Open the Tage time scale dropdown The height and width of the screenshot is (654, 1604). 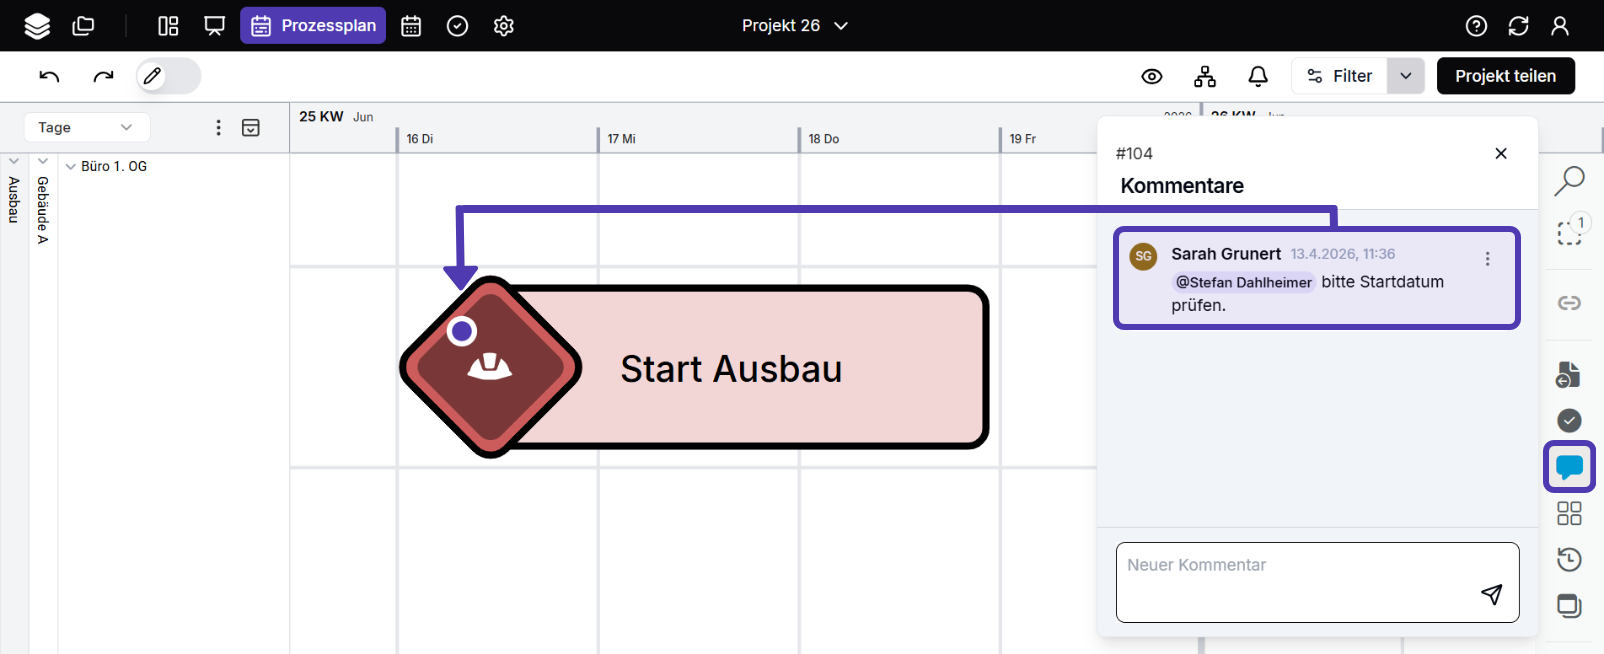coord(86,127)
